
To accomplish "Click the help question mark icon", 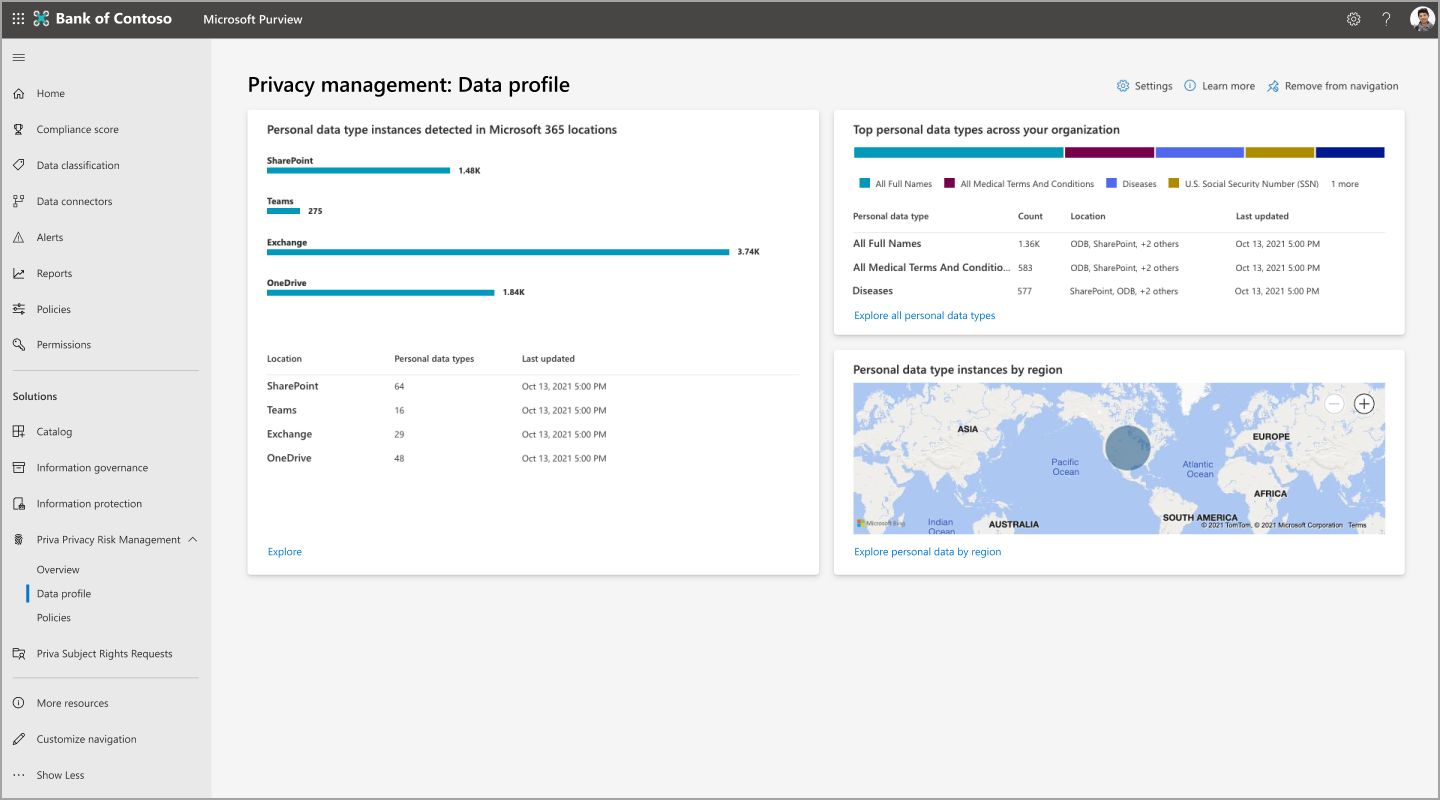I will pos(1386,19).
